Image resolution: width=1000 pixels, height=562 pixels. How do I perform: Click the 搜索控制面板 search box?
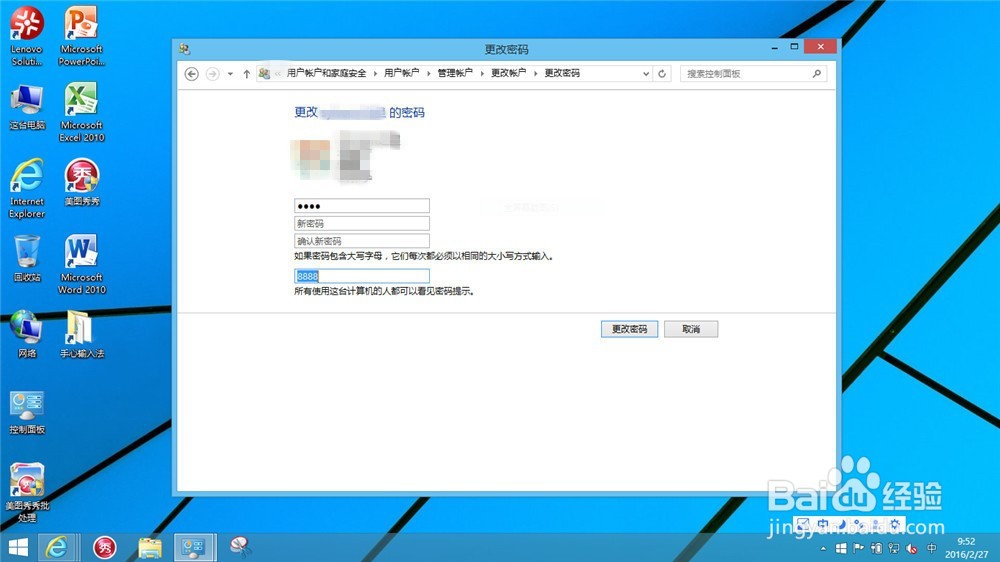tap(753, 74)
